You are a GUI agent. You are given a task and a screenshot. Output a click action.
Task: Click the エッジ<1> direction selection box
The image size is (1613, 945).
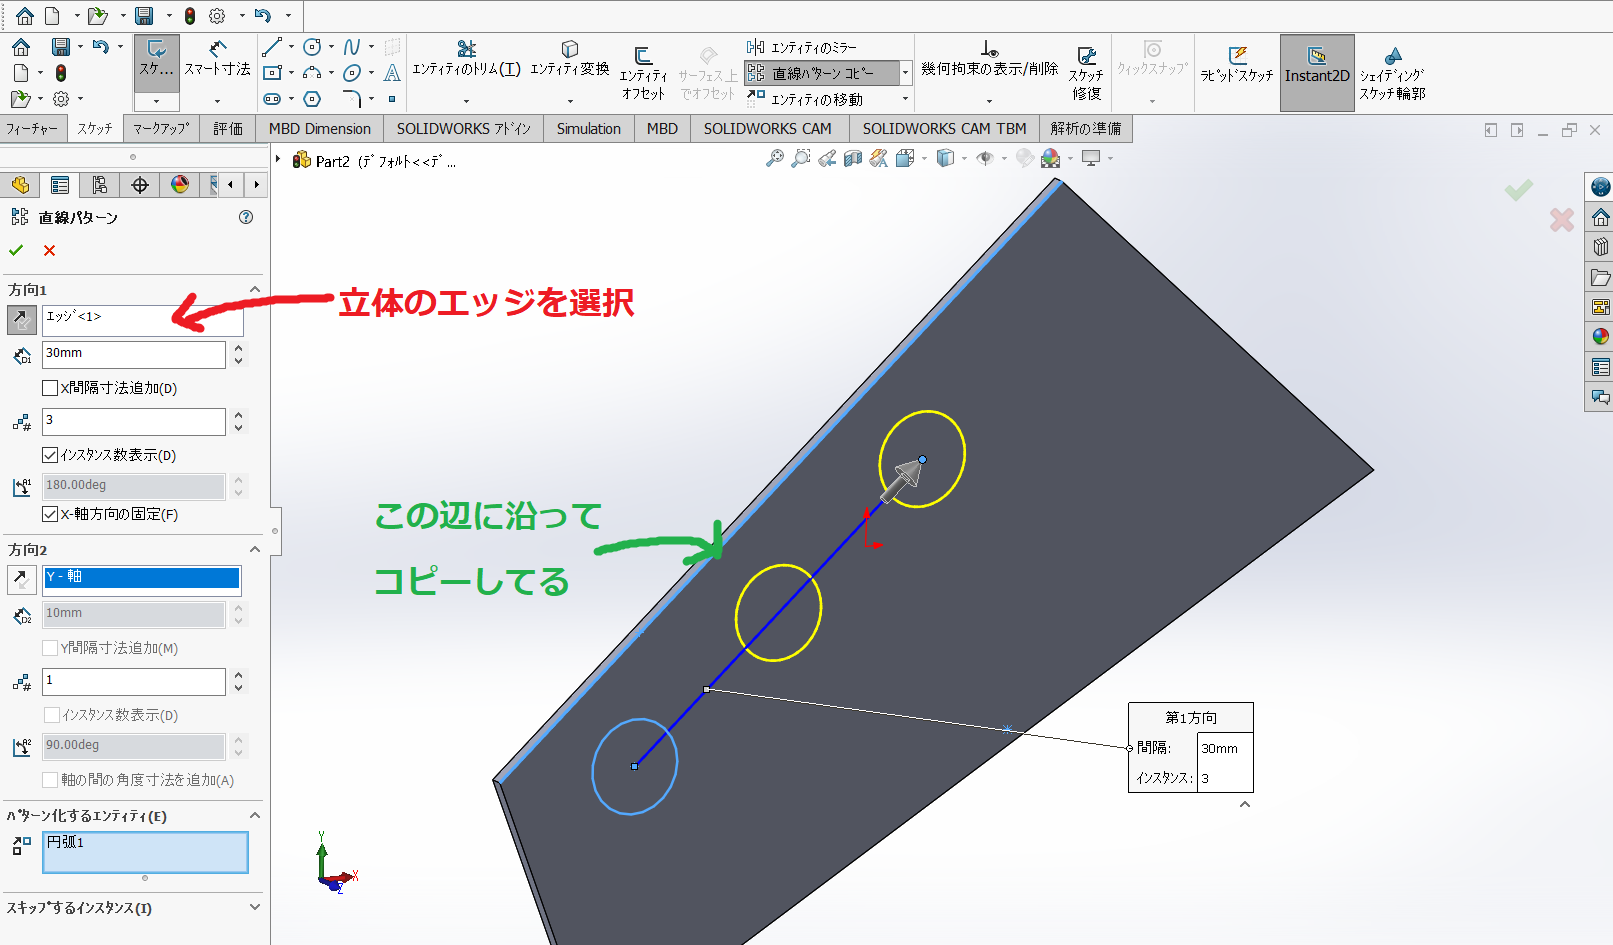tap(142, 320)
